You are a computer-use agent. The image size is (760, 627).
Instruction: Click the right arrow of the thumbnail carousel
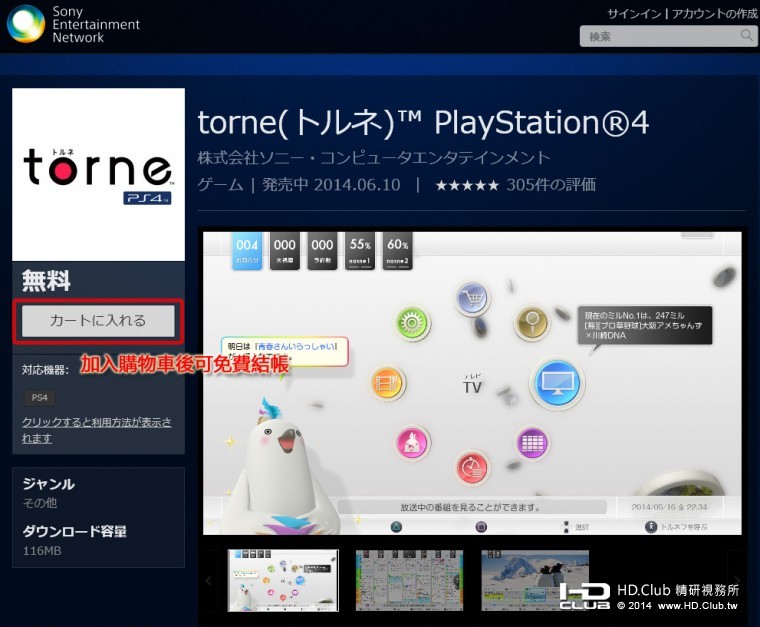pos(737,580)
